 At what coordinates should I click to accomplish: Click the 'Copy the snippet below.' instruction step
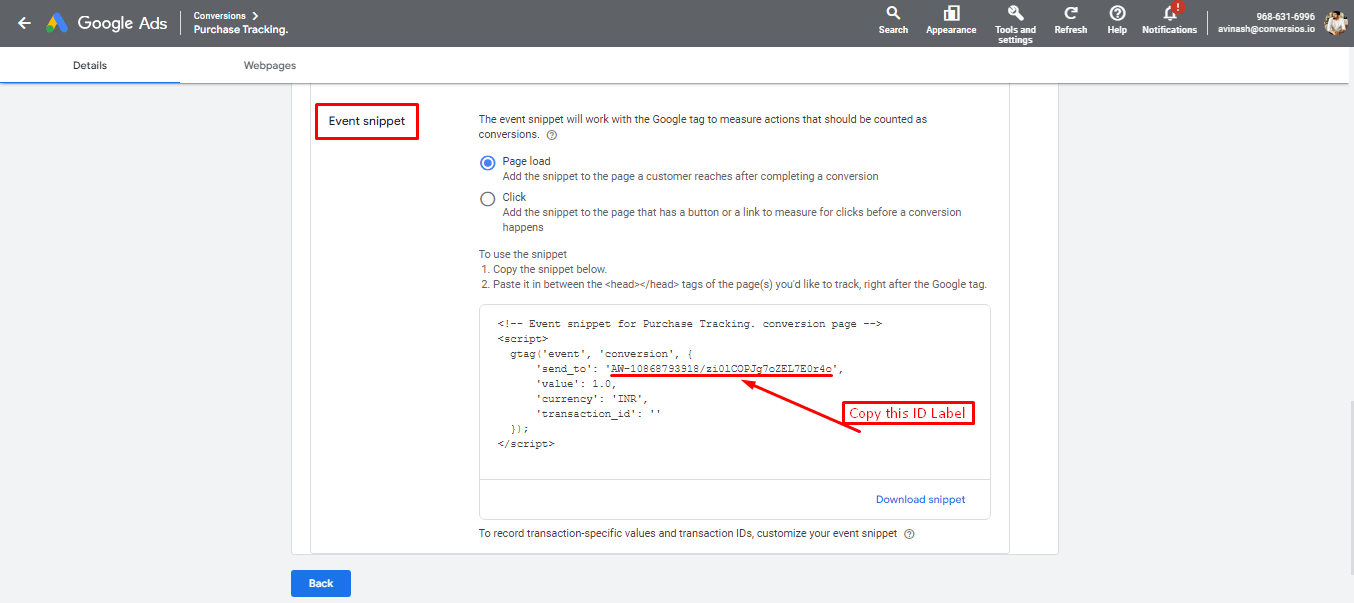tap(543, 269)
